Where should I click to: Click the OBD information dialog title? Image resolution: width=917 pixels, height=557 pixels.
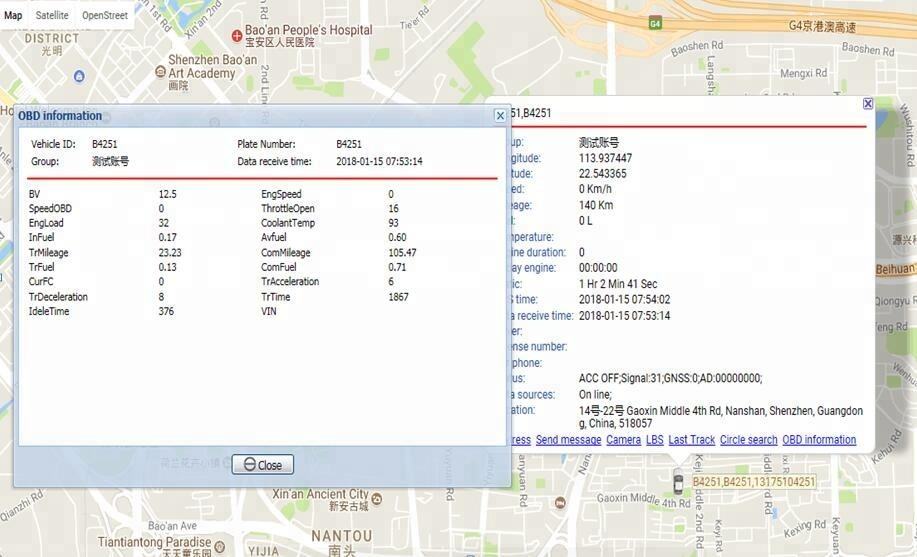tap(60, 116)
